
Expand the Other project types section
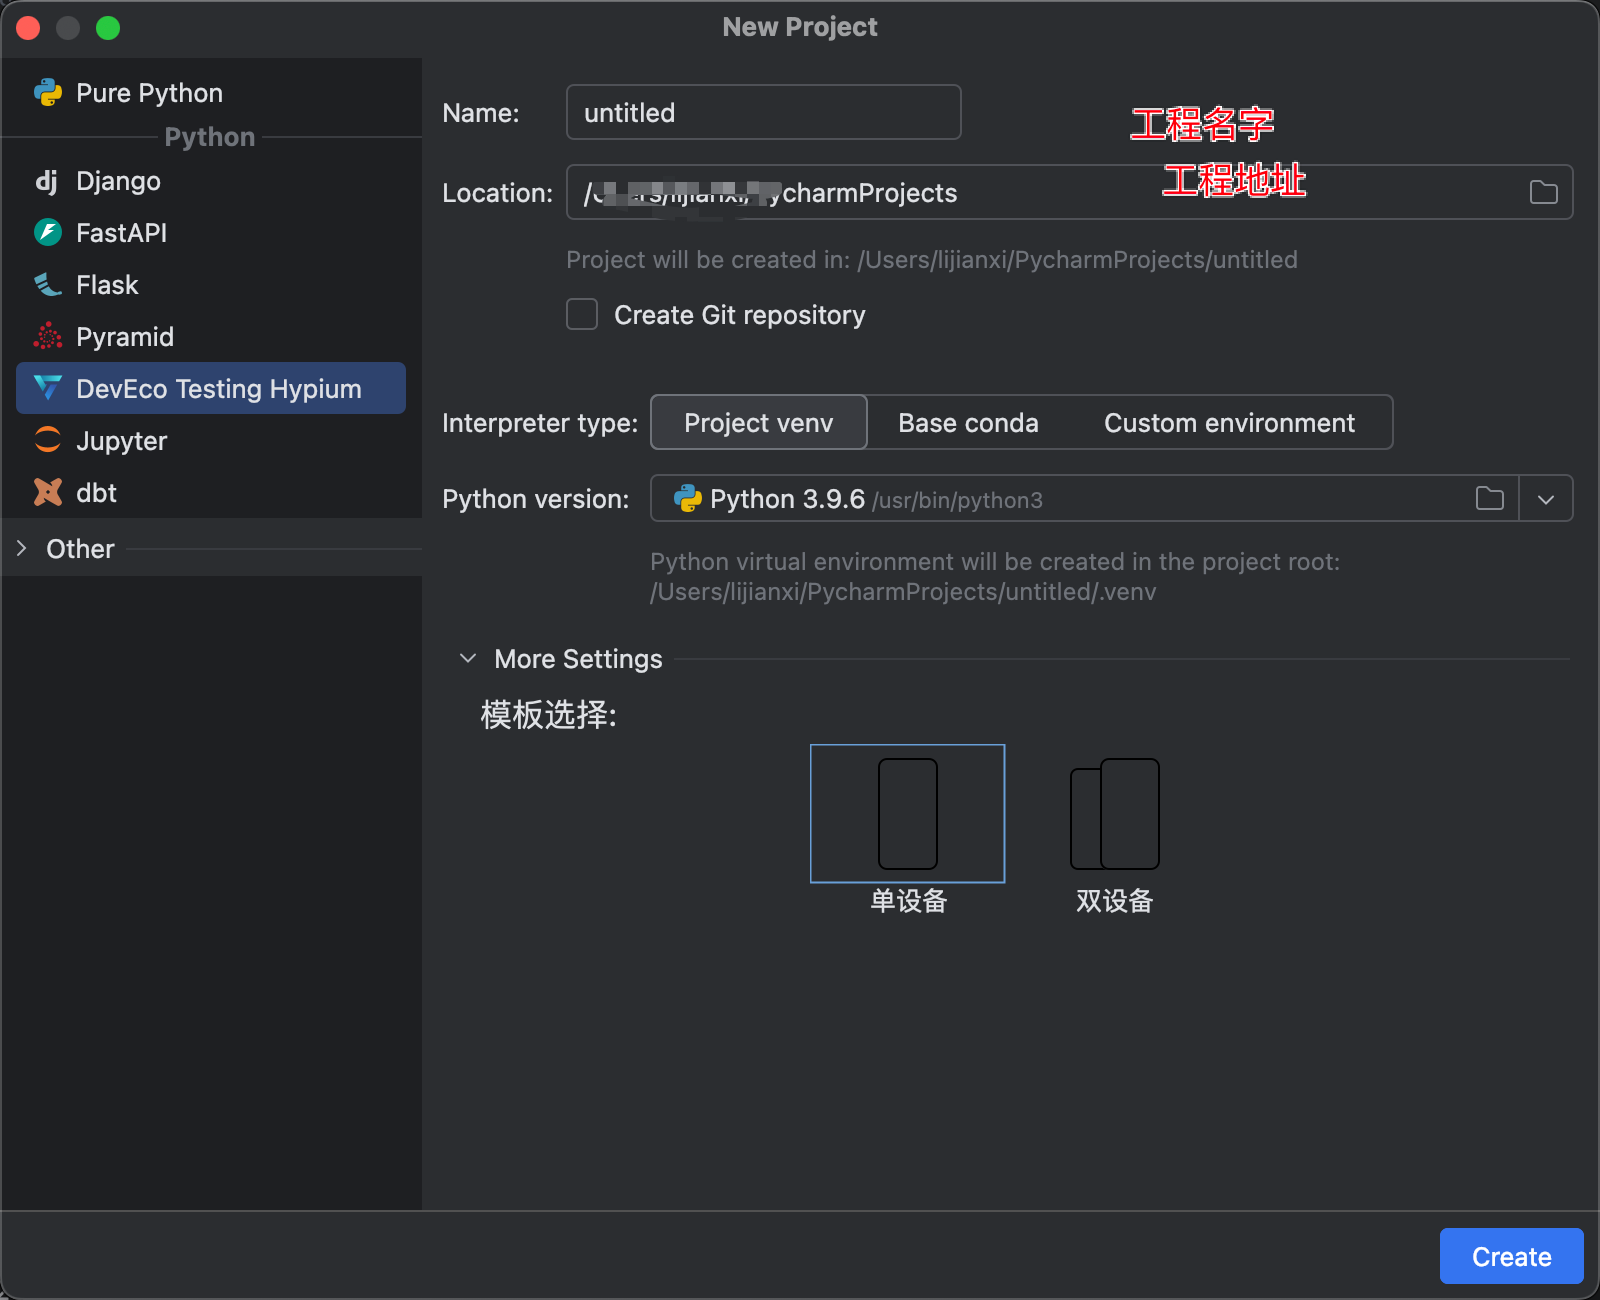click(22, 549)
